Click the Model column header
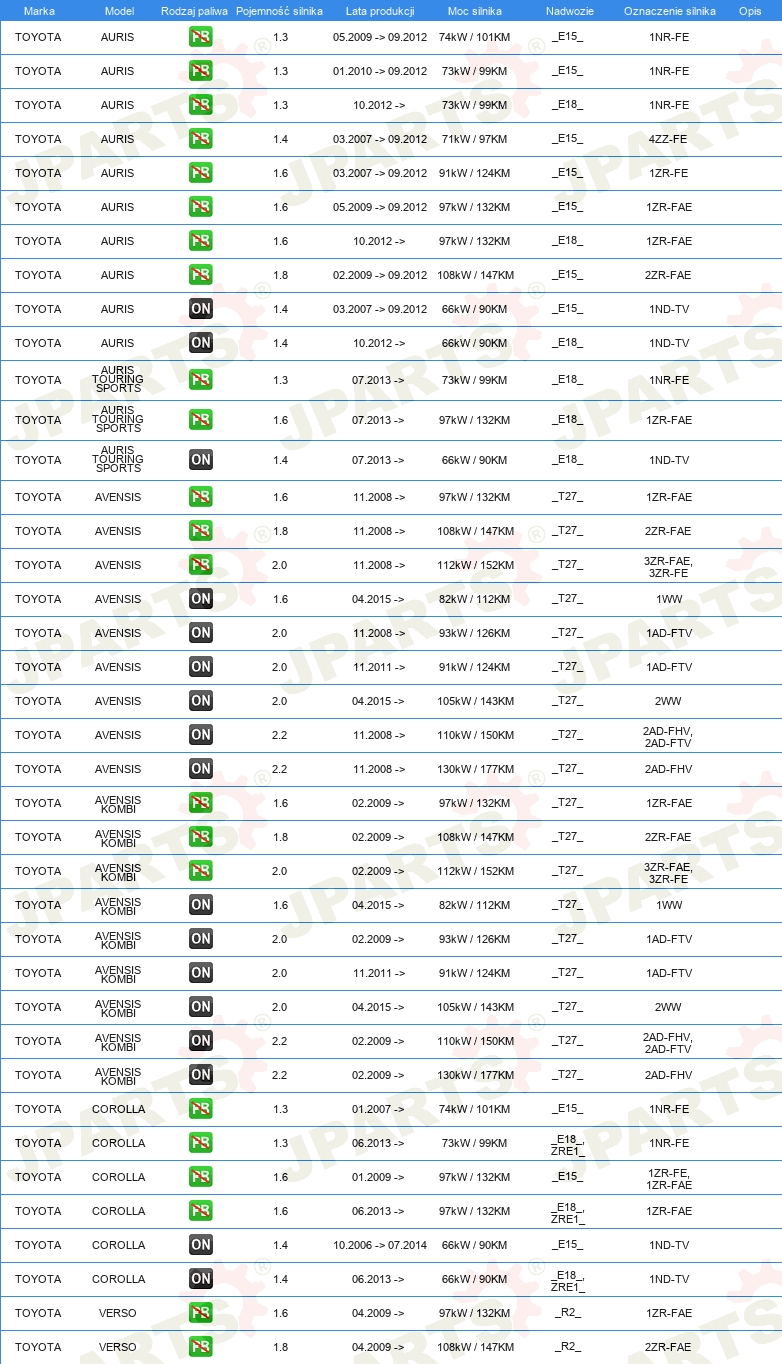 coord(120,11)
